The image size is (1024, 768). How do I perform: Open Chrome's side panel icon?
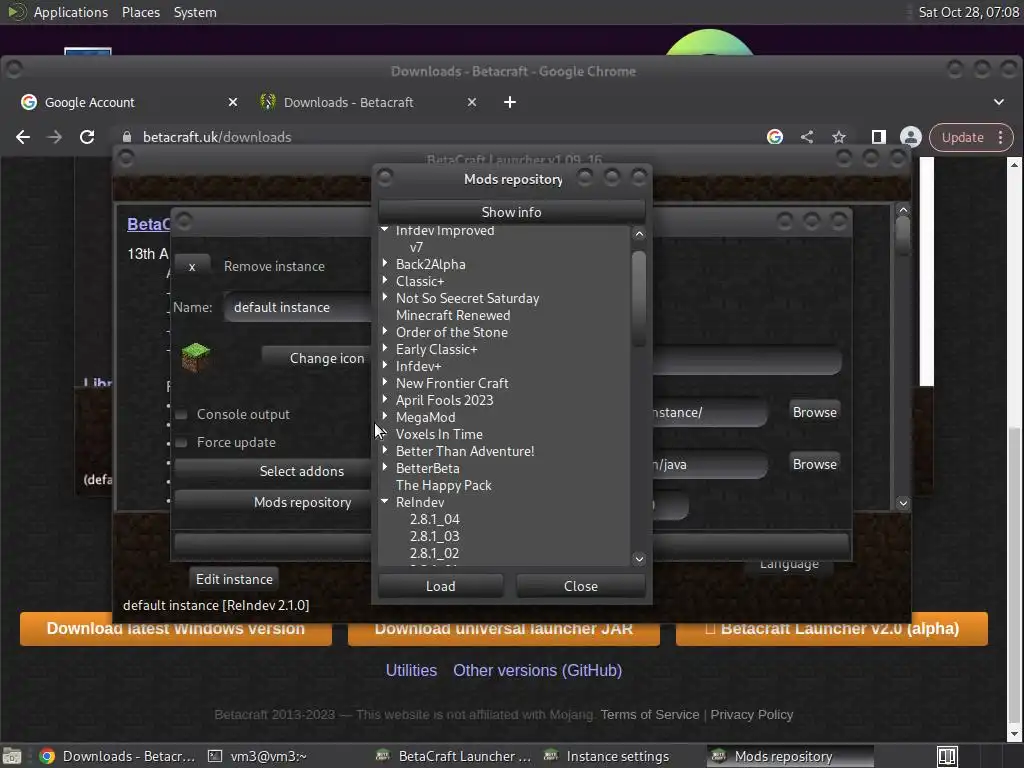pos(878,137)
